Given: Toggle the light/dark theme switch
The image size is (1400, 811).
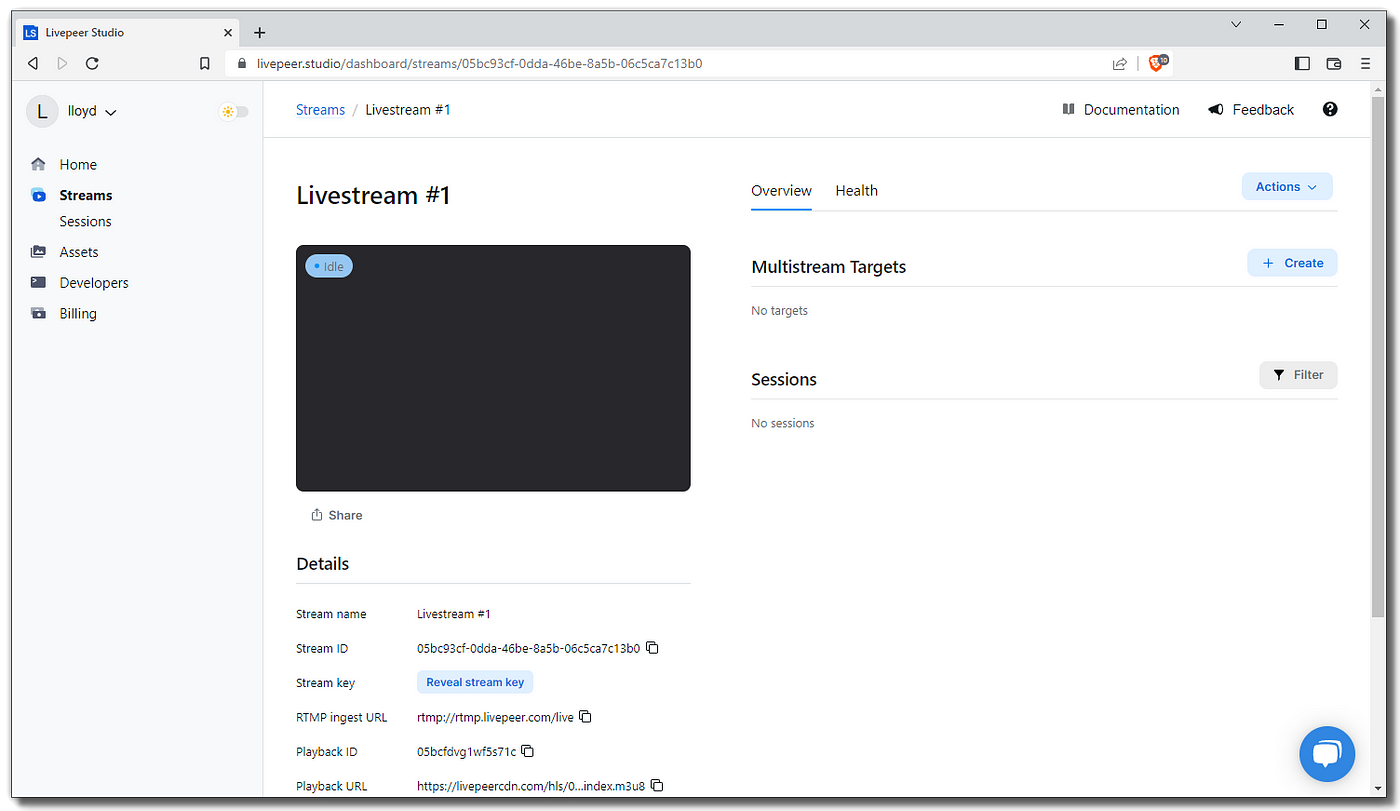Looking at the screenshot, I should (235, 111).
